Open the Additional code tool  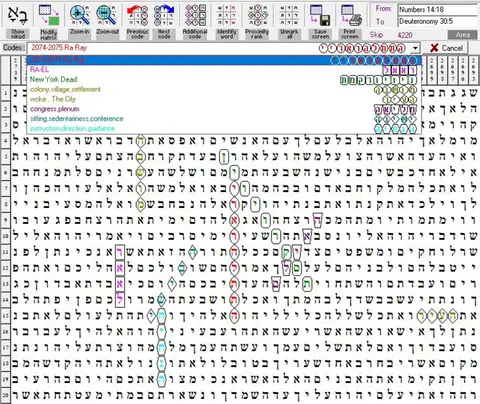(x=195, y=21)
